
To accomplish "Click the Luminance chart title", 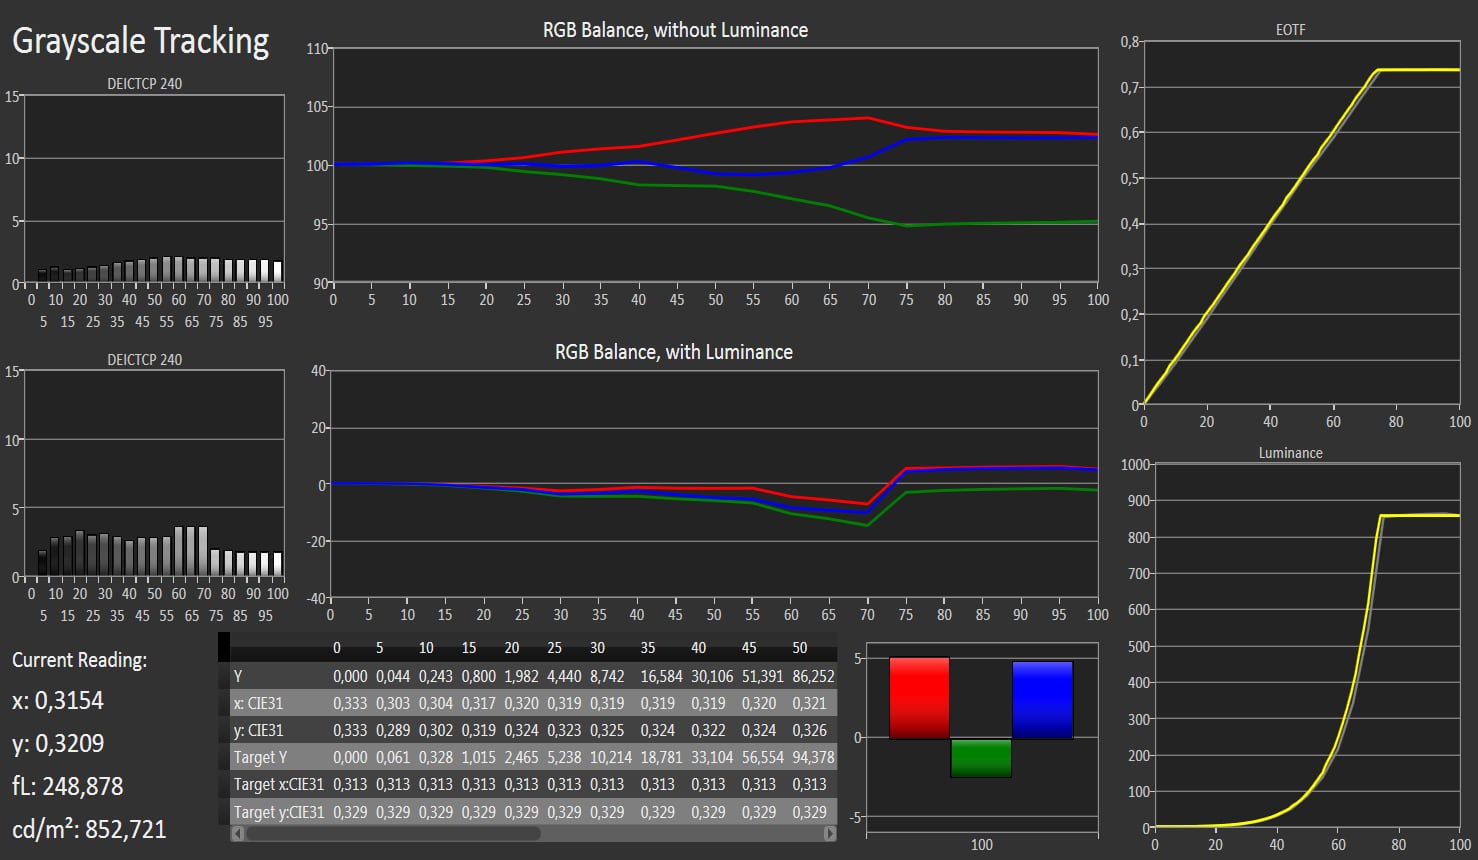I will pyautogui.click(x=1290, y=453).
